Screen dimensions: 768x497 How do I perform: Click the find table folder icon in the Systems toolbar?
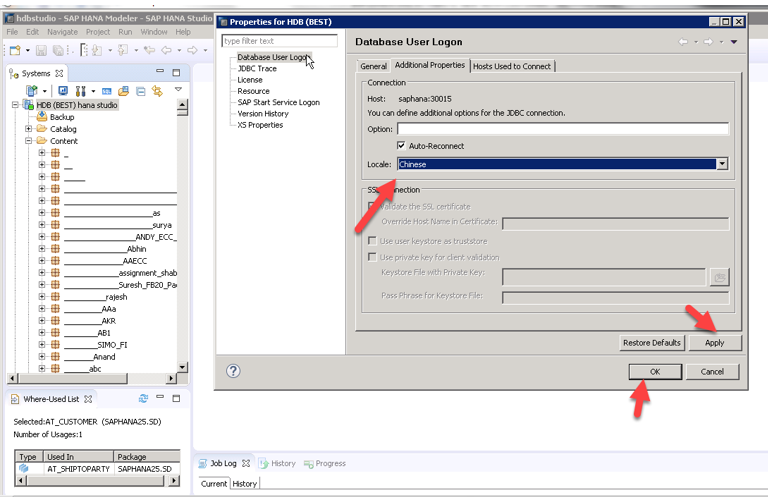(x=123, y=91)
